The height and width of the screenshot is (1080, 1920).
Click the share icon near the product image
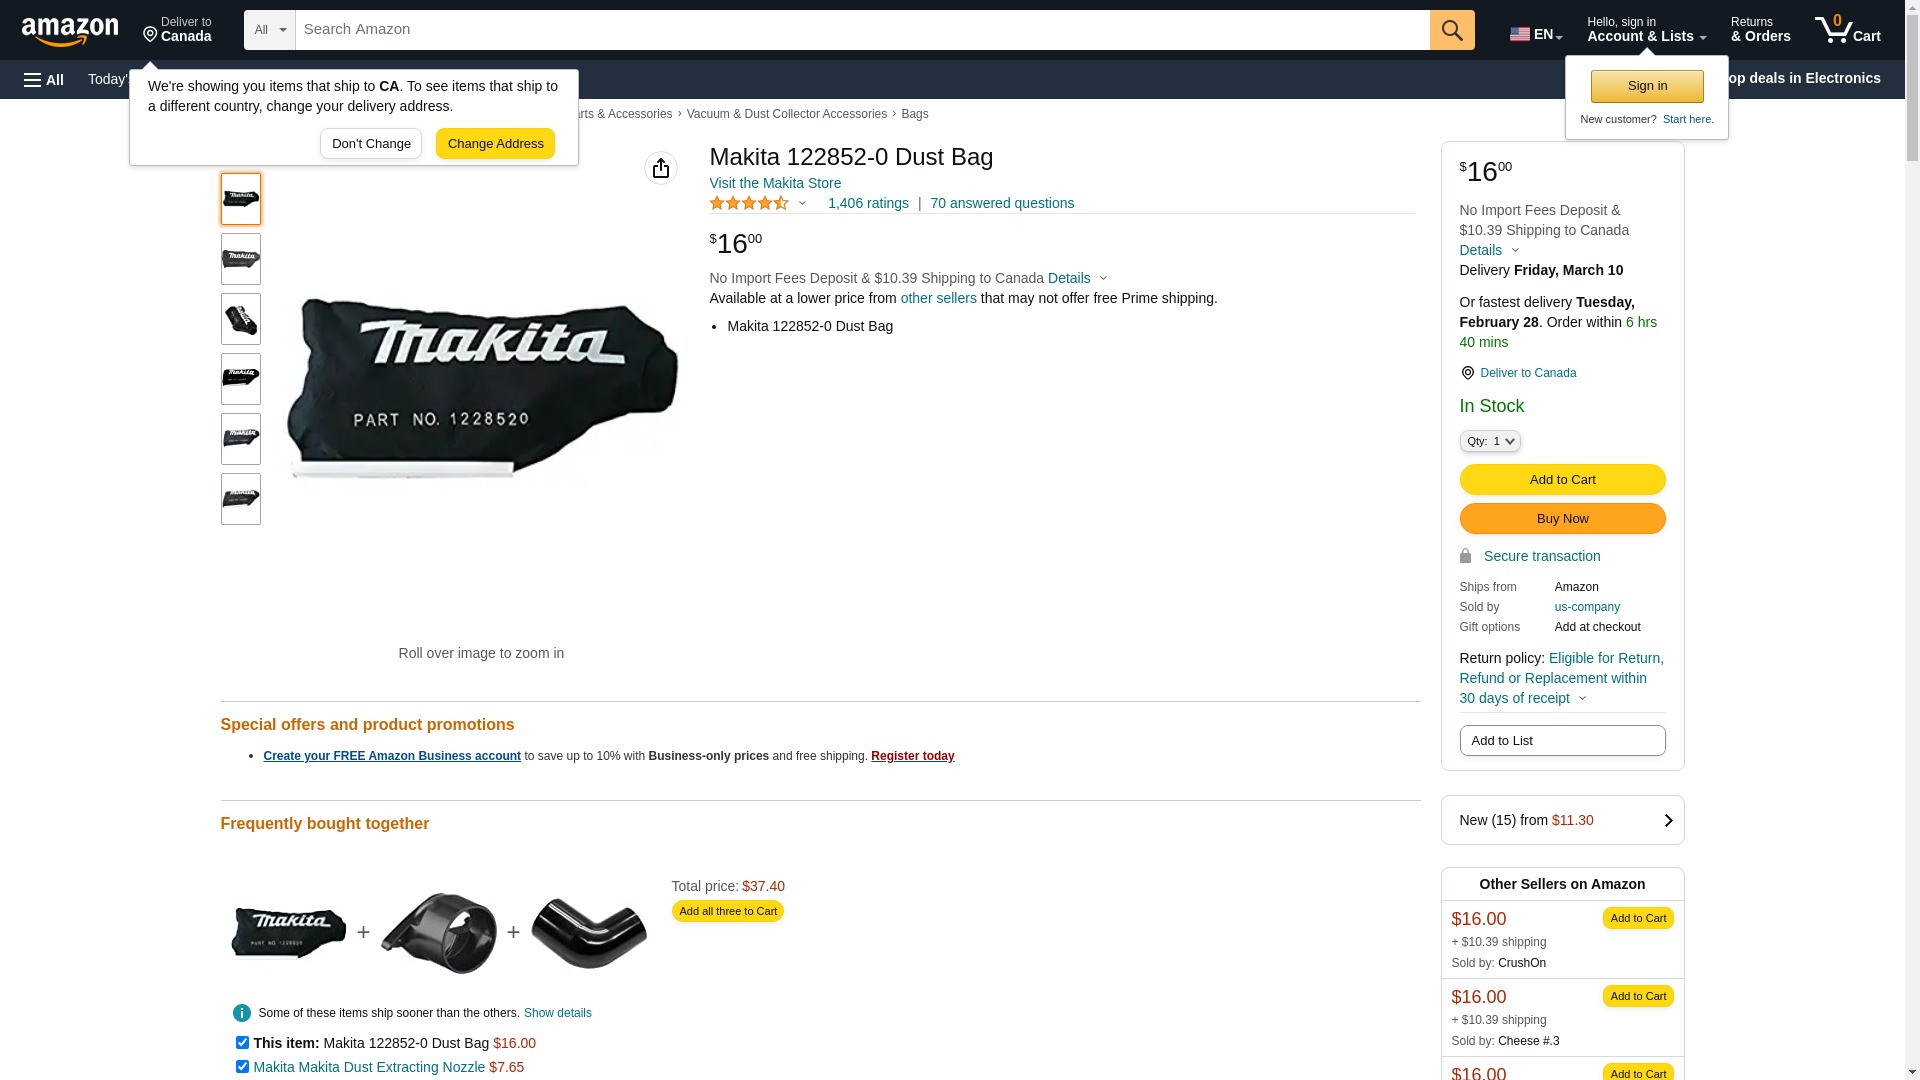pos(661,168)
